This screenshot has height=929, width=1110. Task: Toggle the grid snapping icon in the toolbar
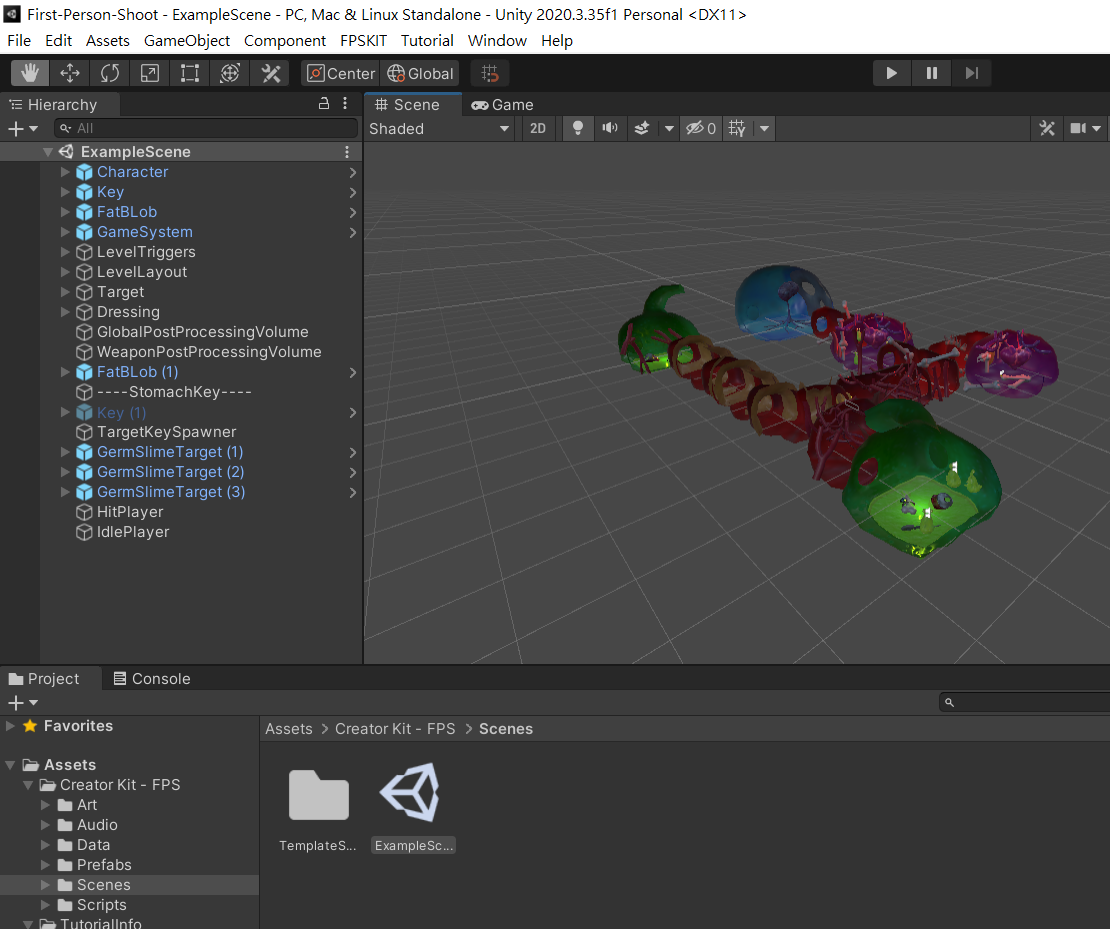[x=490, y=73]
